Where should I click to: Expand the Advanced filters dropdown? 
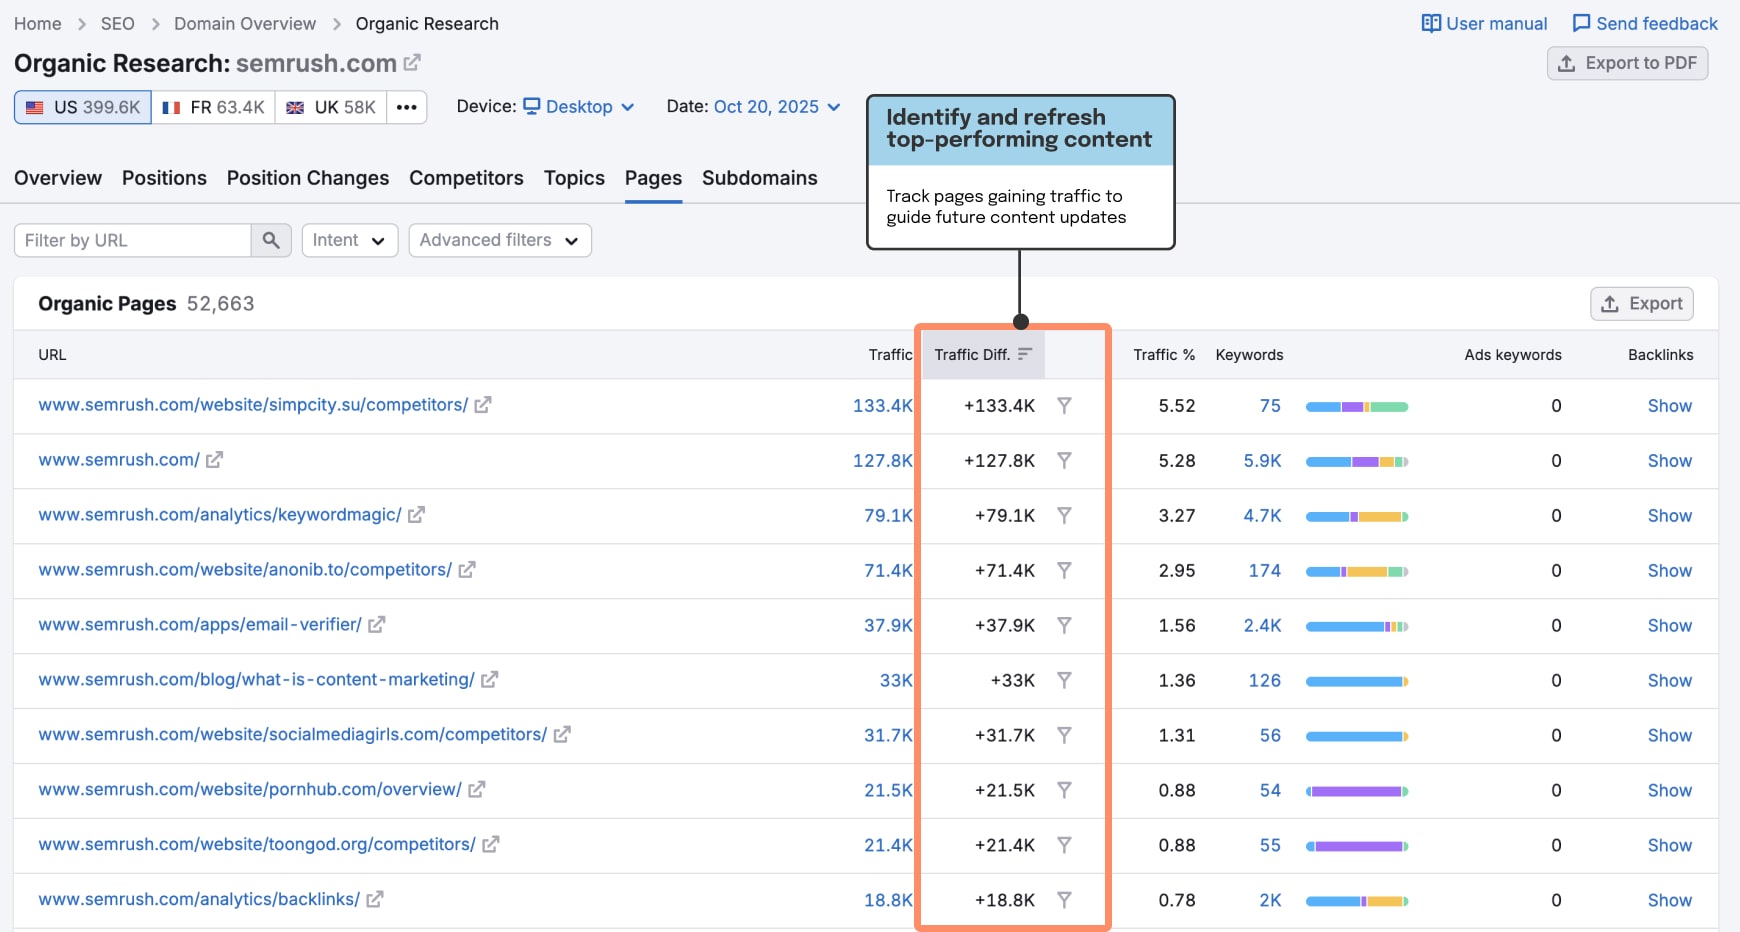tap(499, 240)
